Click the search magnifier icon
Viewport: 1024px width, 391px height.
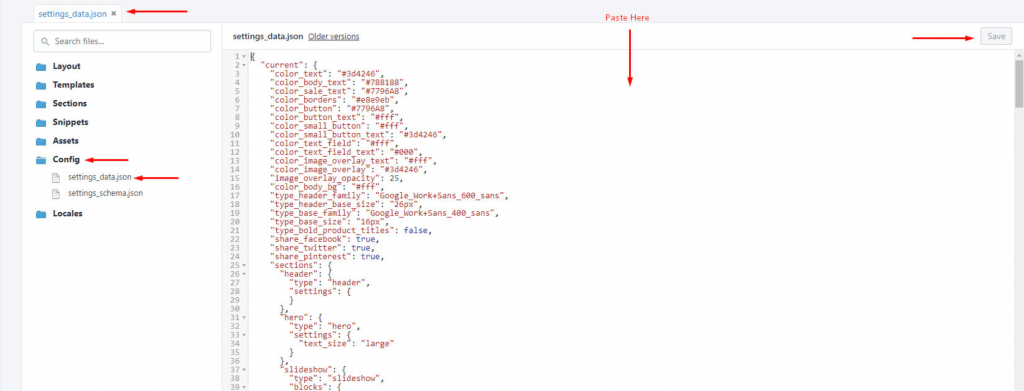(x=46, y=41)
